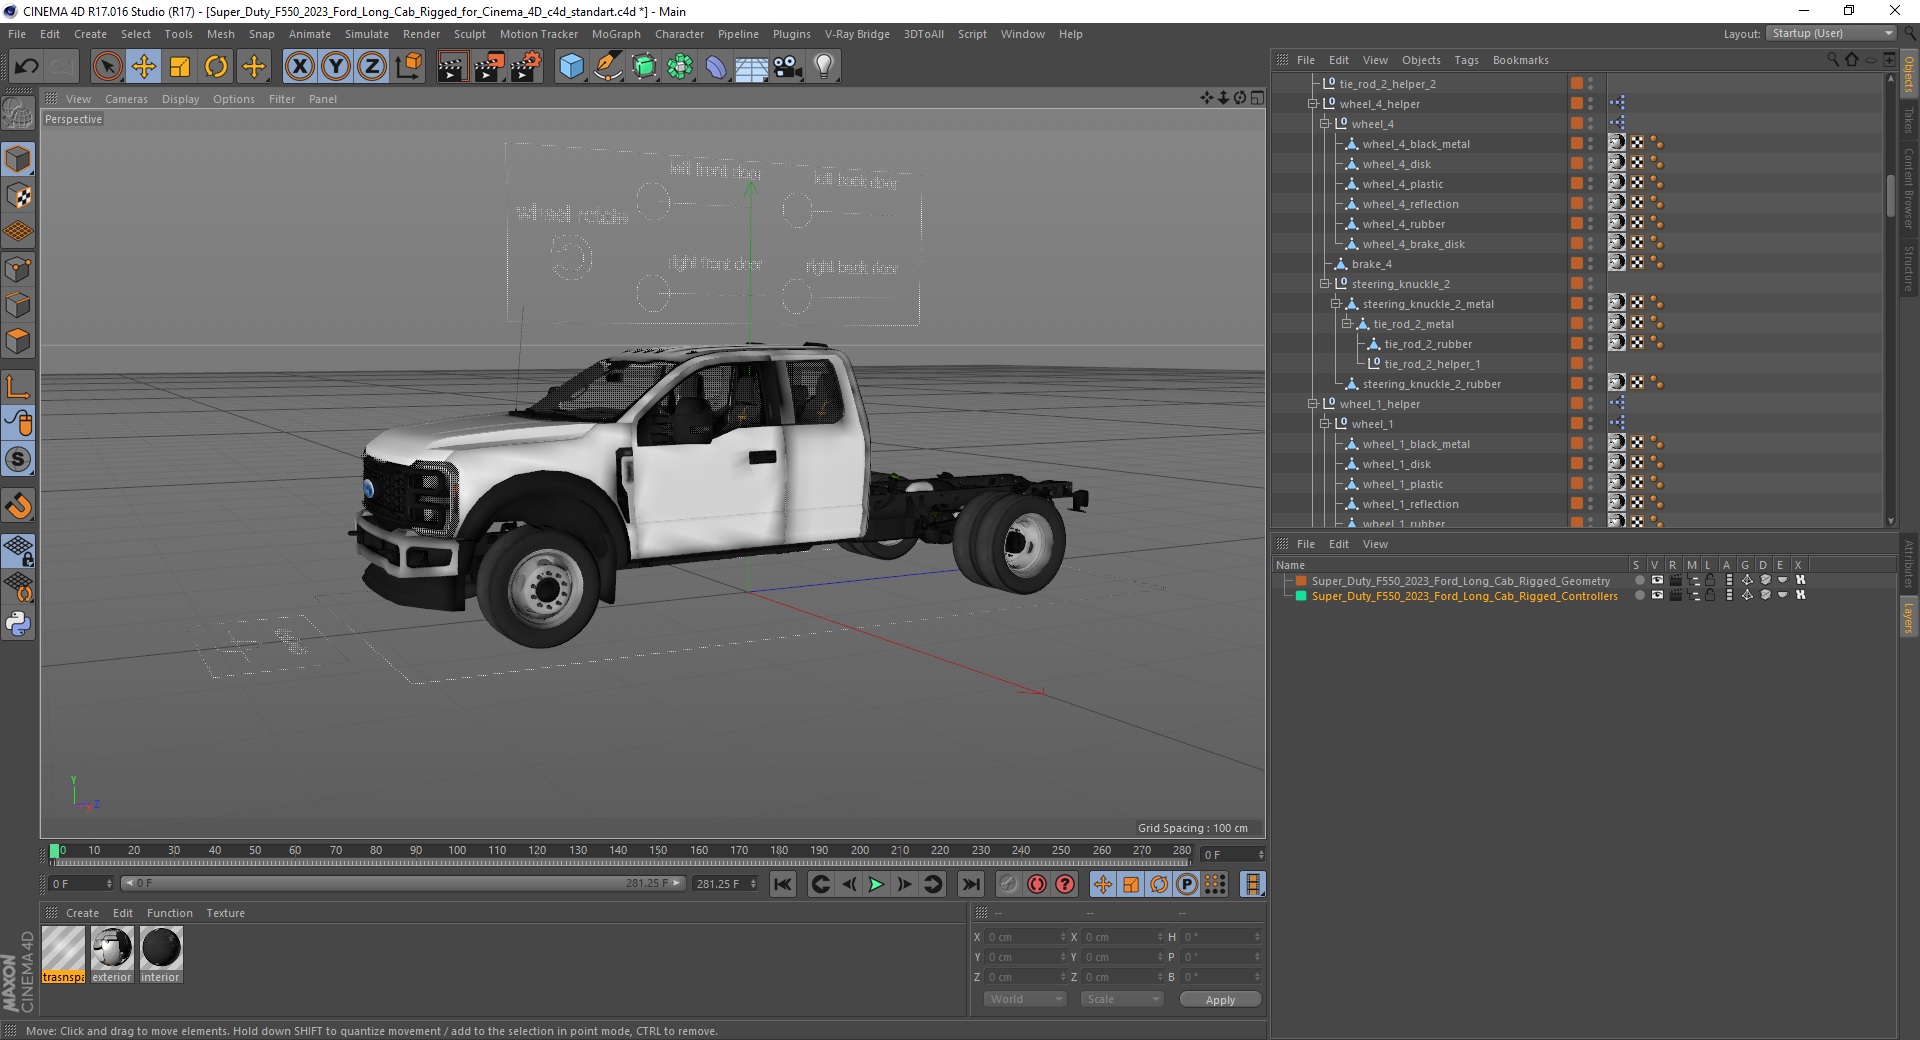Image resolution: width=1920 pixels, height=1040 pixels.
Task: Toggle X axis lock
Action: [x=299, y=67]
